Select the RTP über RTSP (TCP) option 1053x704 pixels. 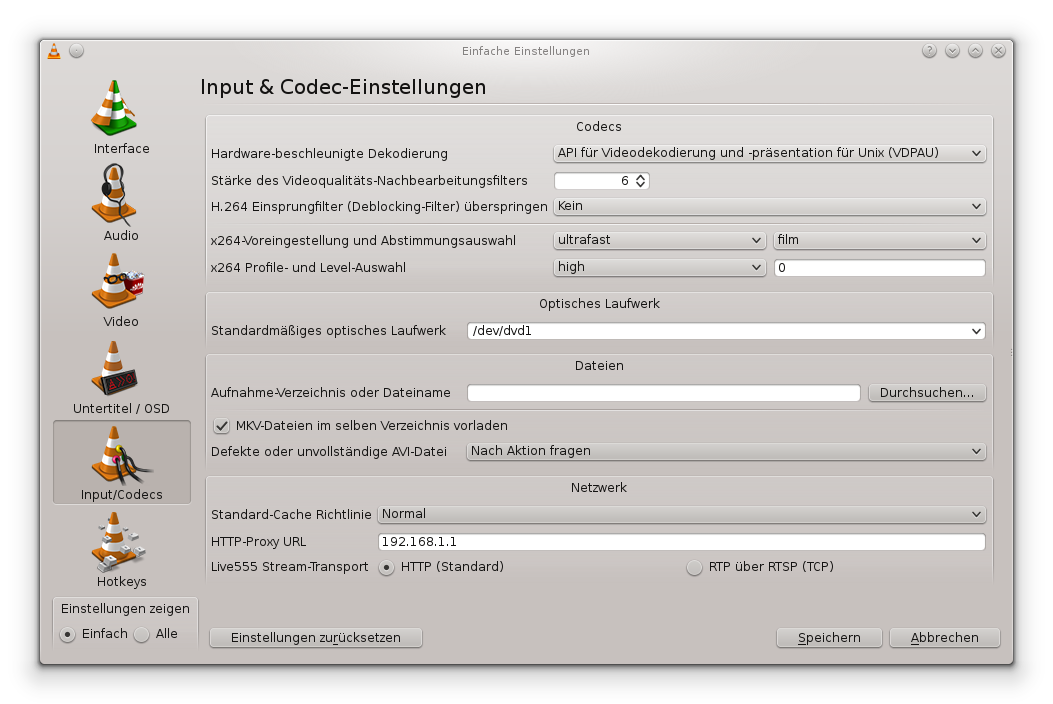coord(694,567)
